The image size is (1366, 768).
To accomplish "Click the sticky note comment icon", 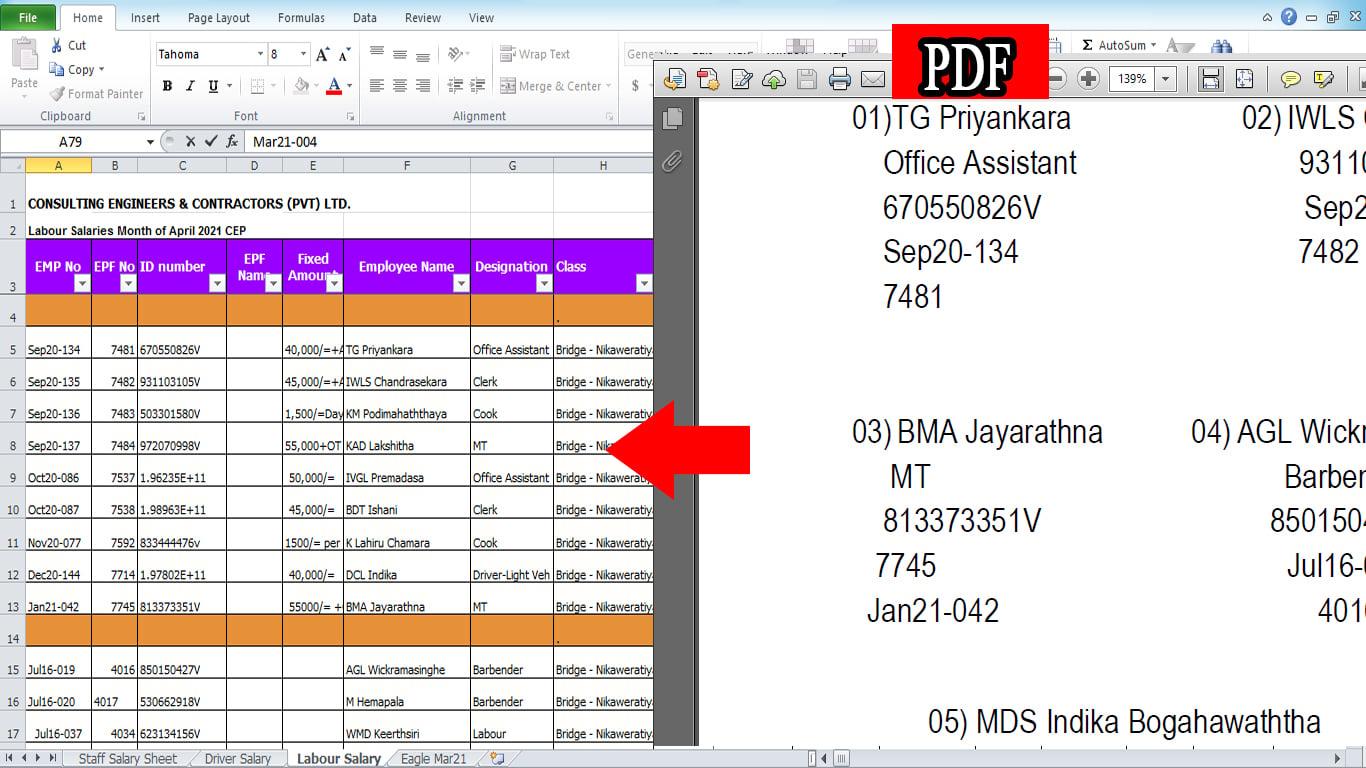I will coord(1292,78).
